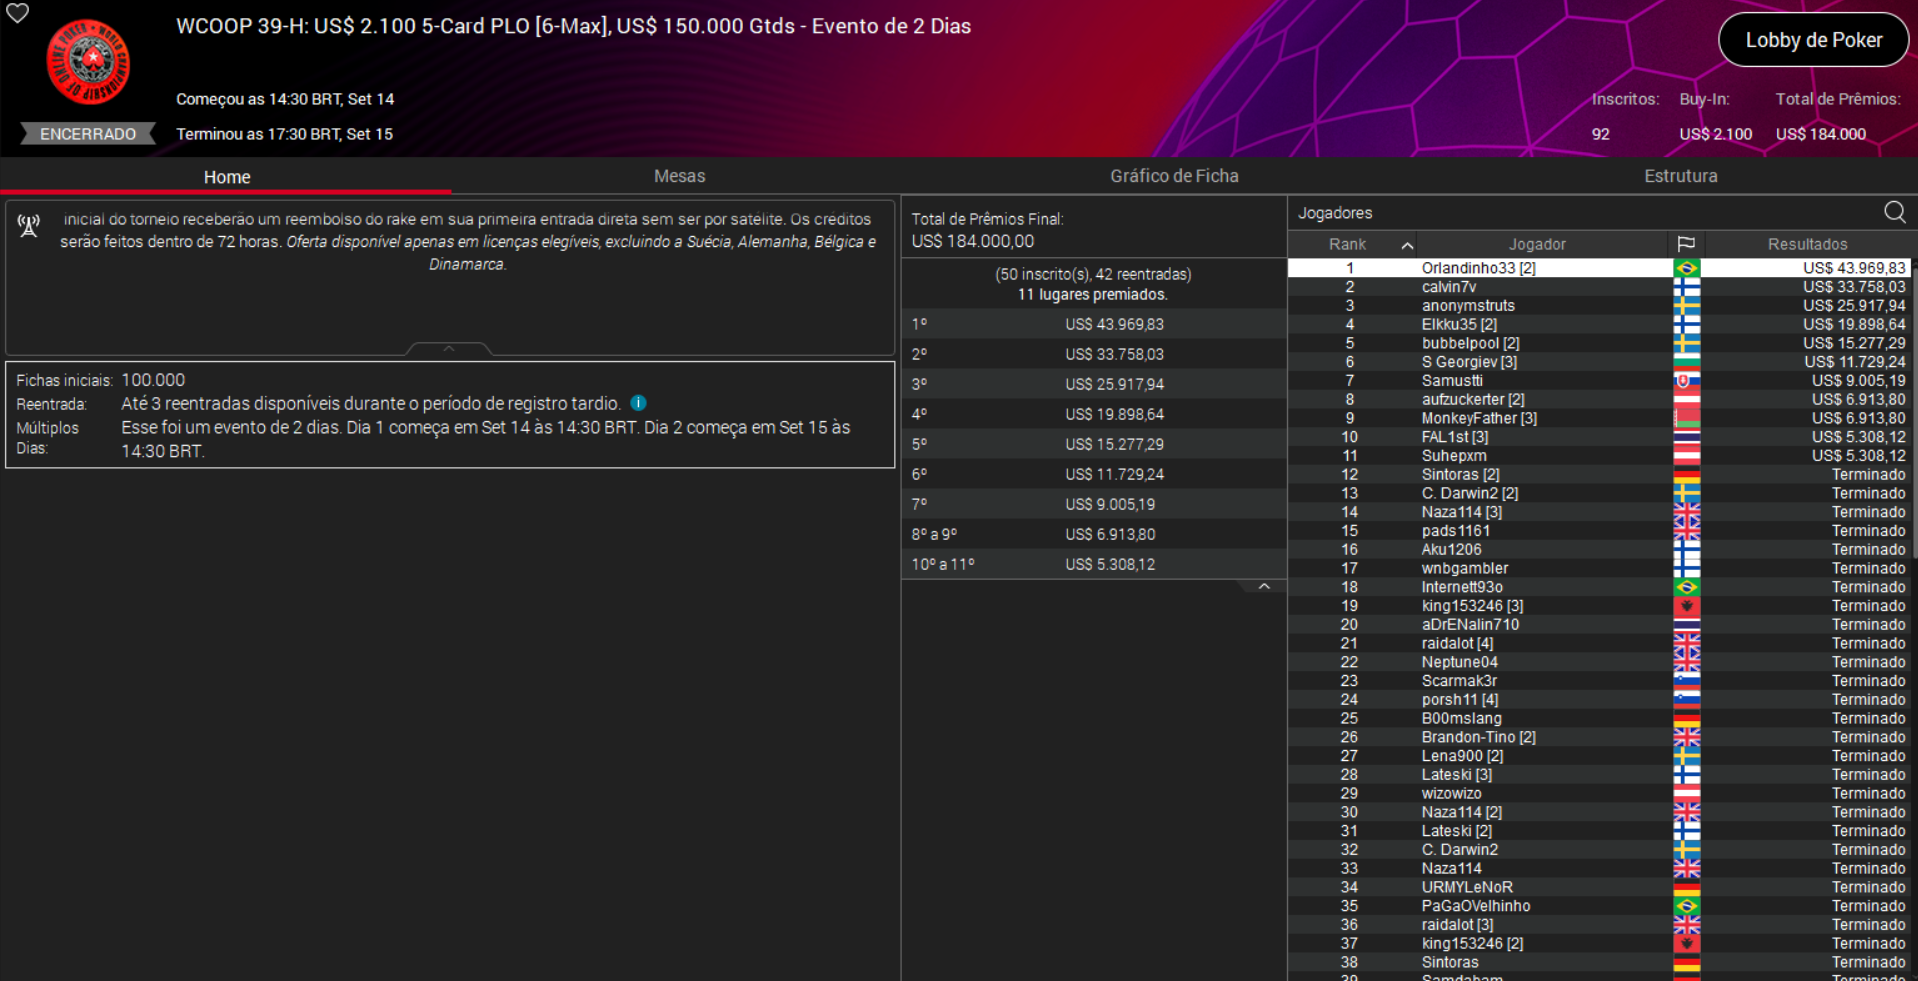Select player Brandon-Tino [2] row

[1599, 737]
